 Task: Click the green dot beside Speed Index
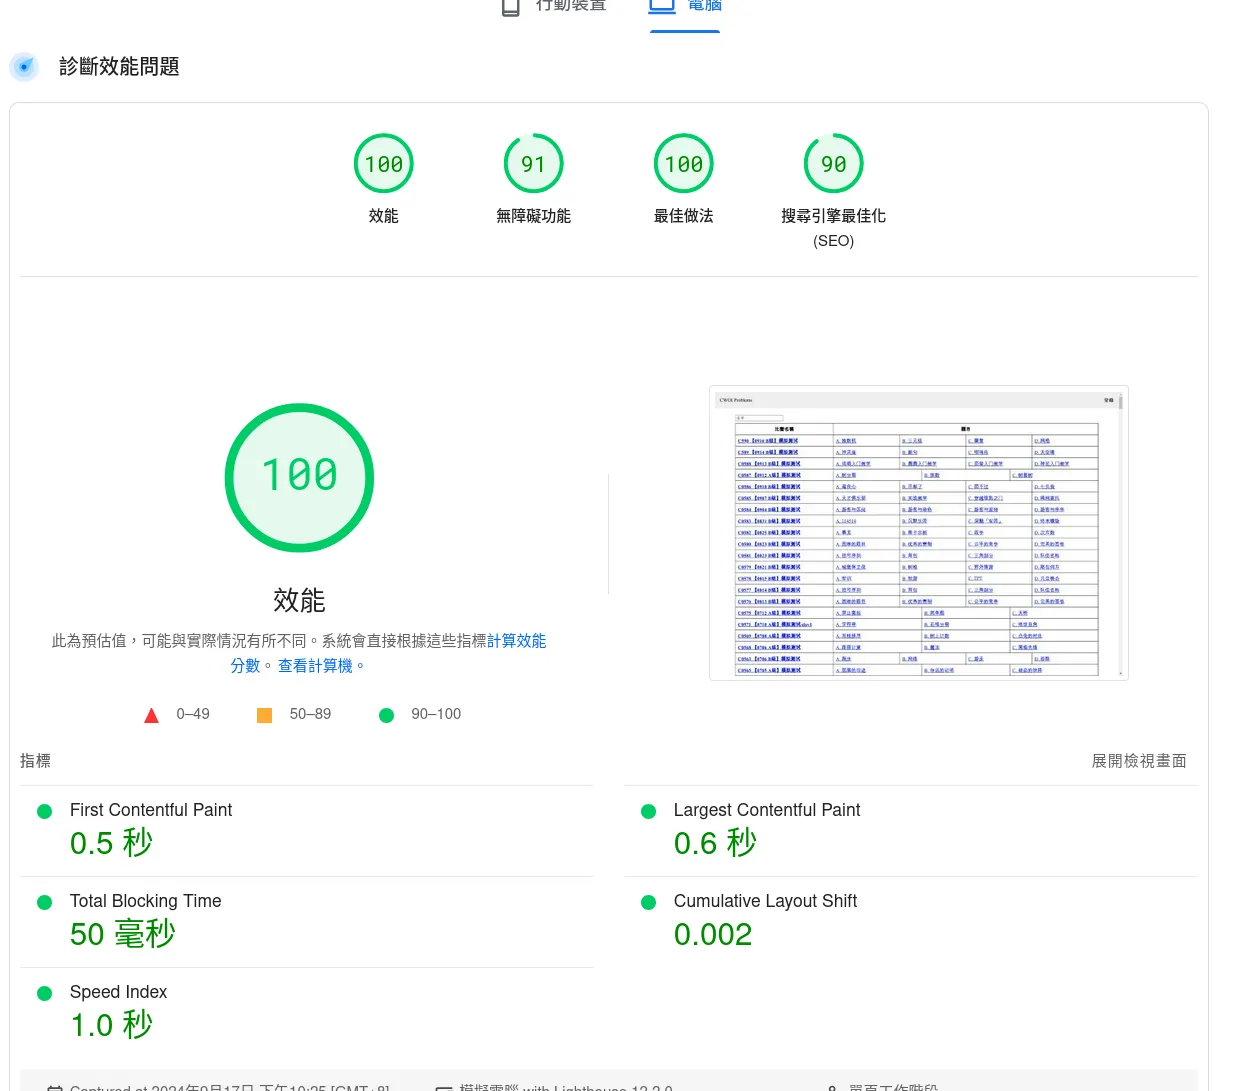[44, 993]
